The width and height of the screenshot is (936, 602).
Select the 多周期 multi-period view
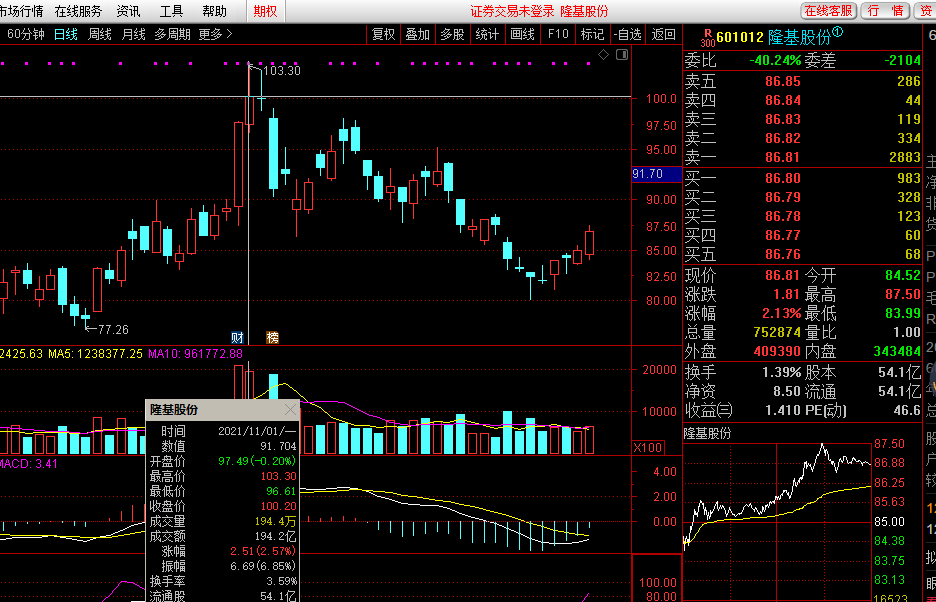(x=173, y=35)
